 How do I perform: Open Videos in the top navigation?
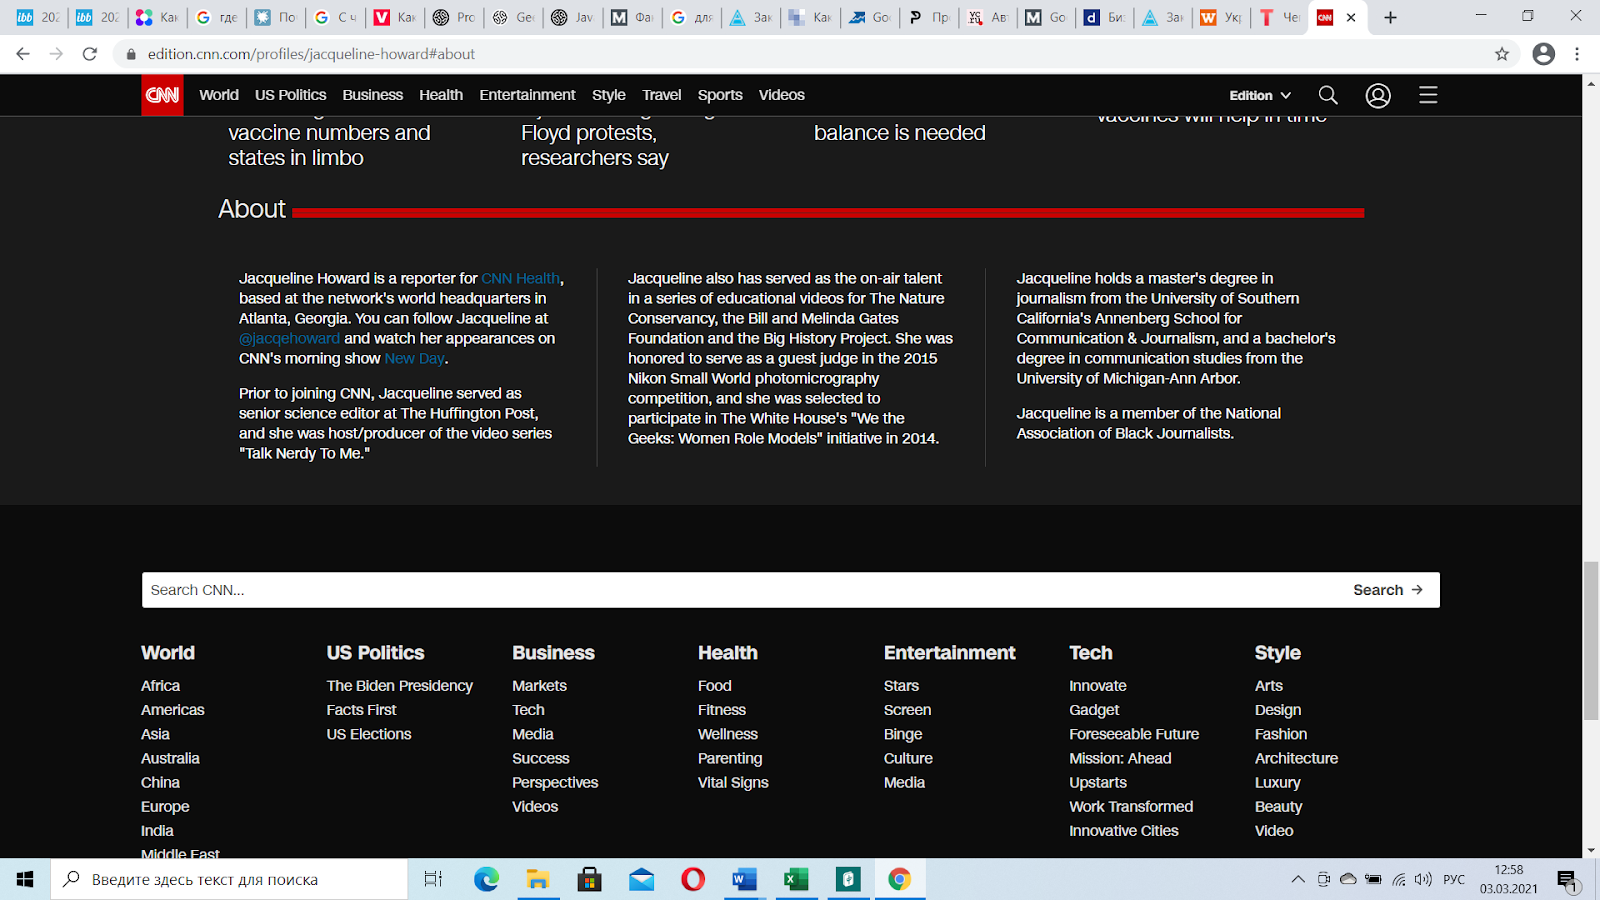click(781, 95)
